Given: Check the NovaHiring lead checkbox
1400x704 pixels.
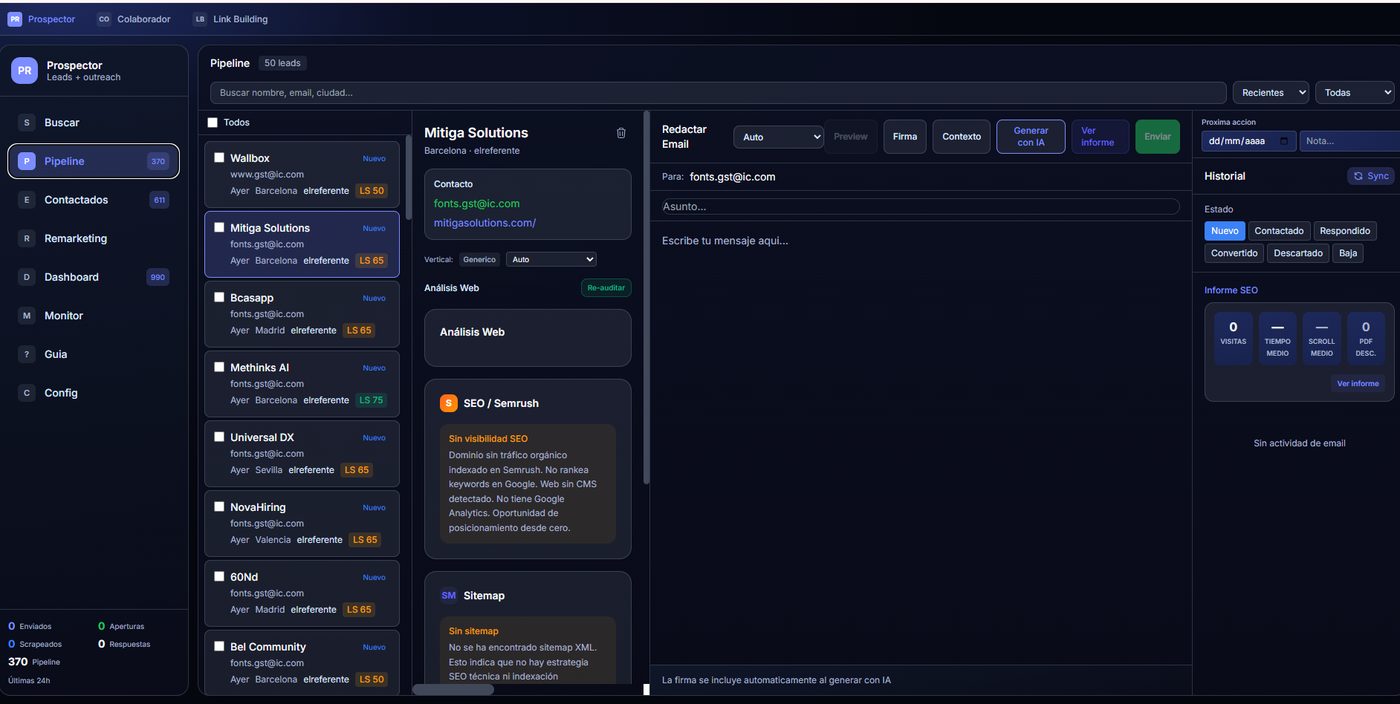Looking at the screenshot, I should [219, 506].
